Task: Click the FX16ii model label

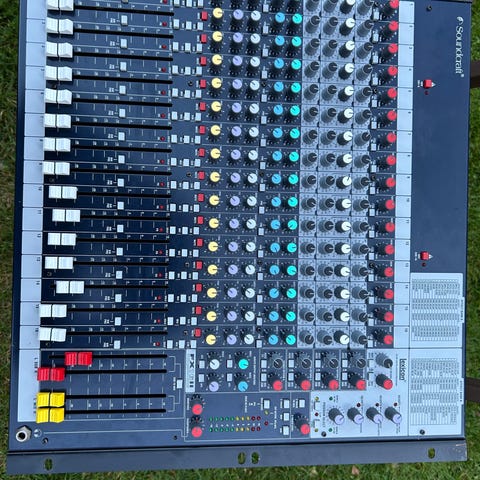Action: click(x=190, y=370)
